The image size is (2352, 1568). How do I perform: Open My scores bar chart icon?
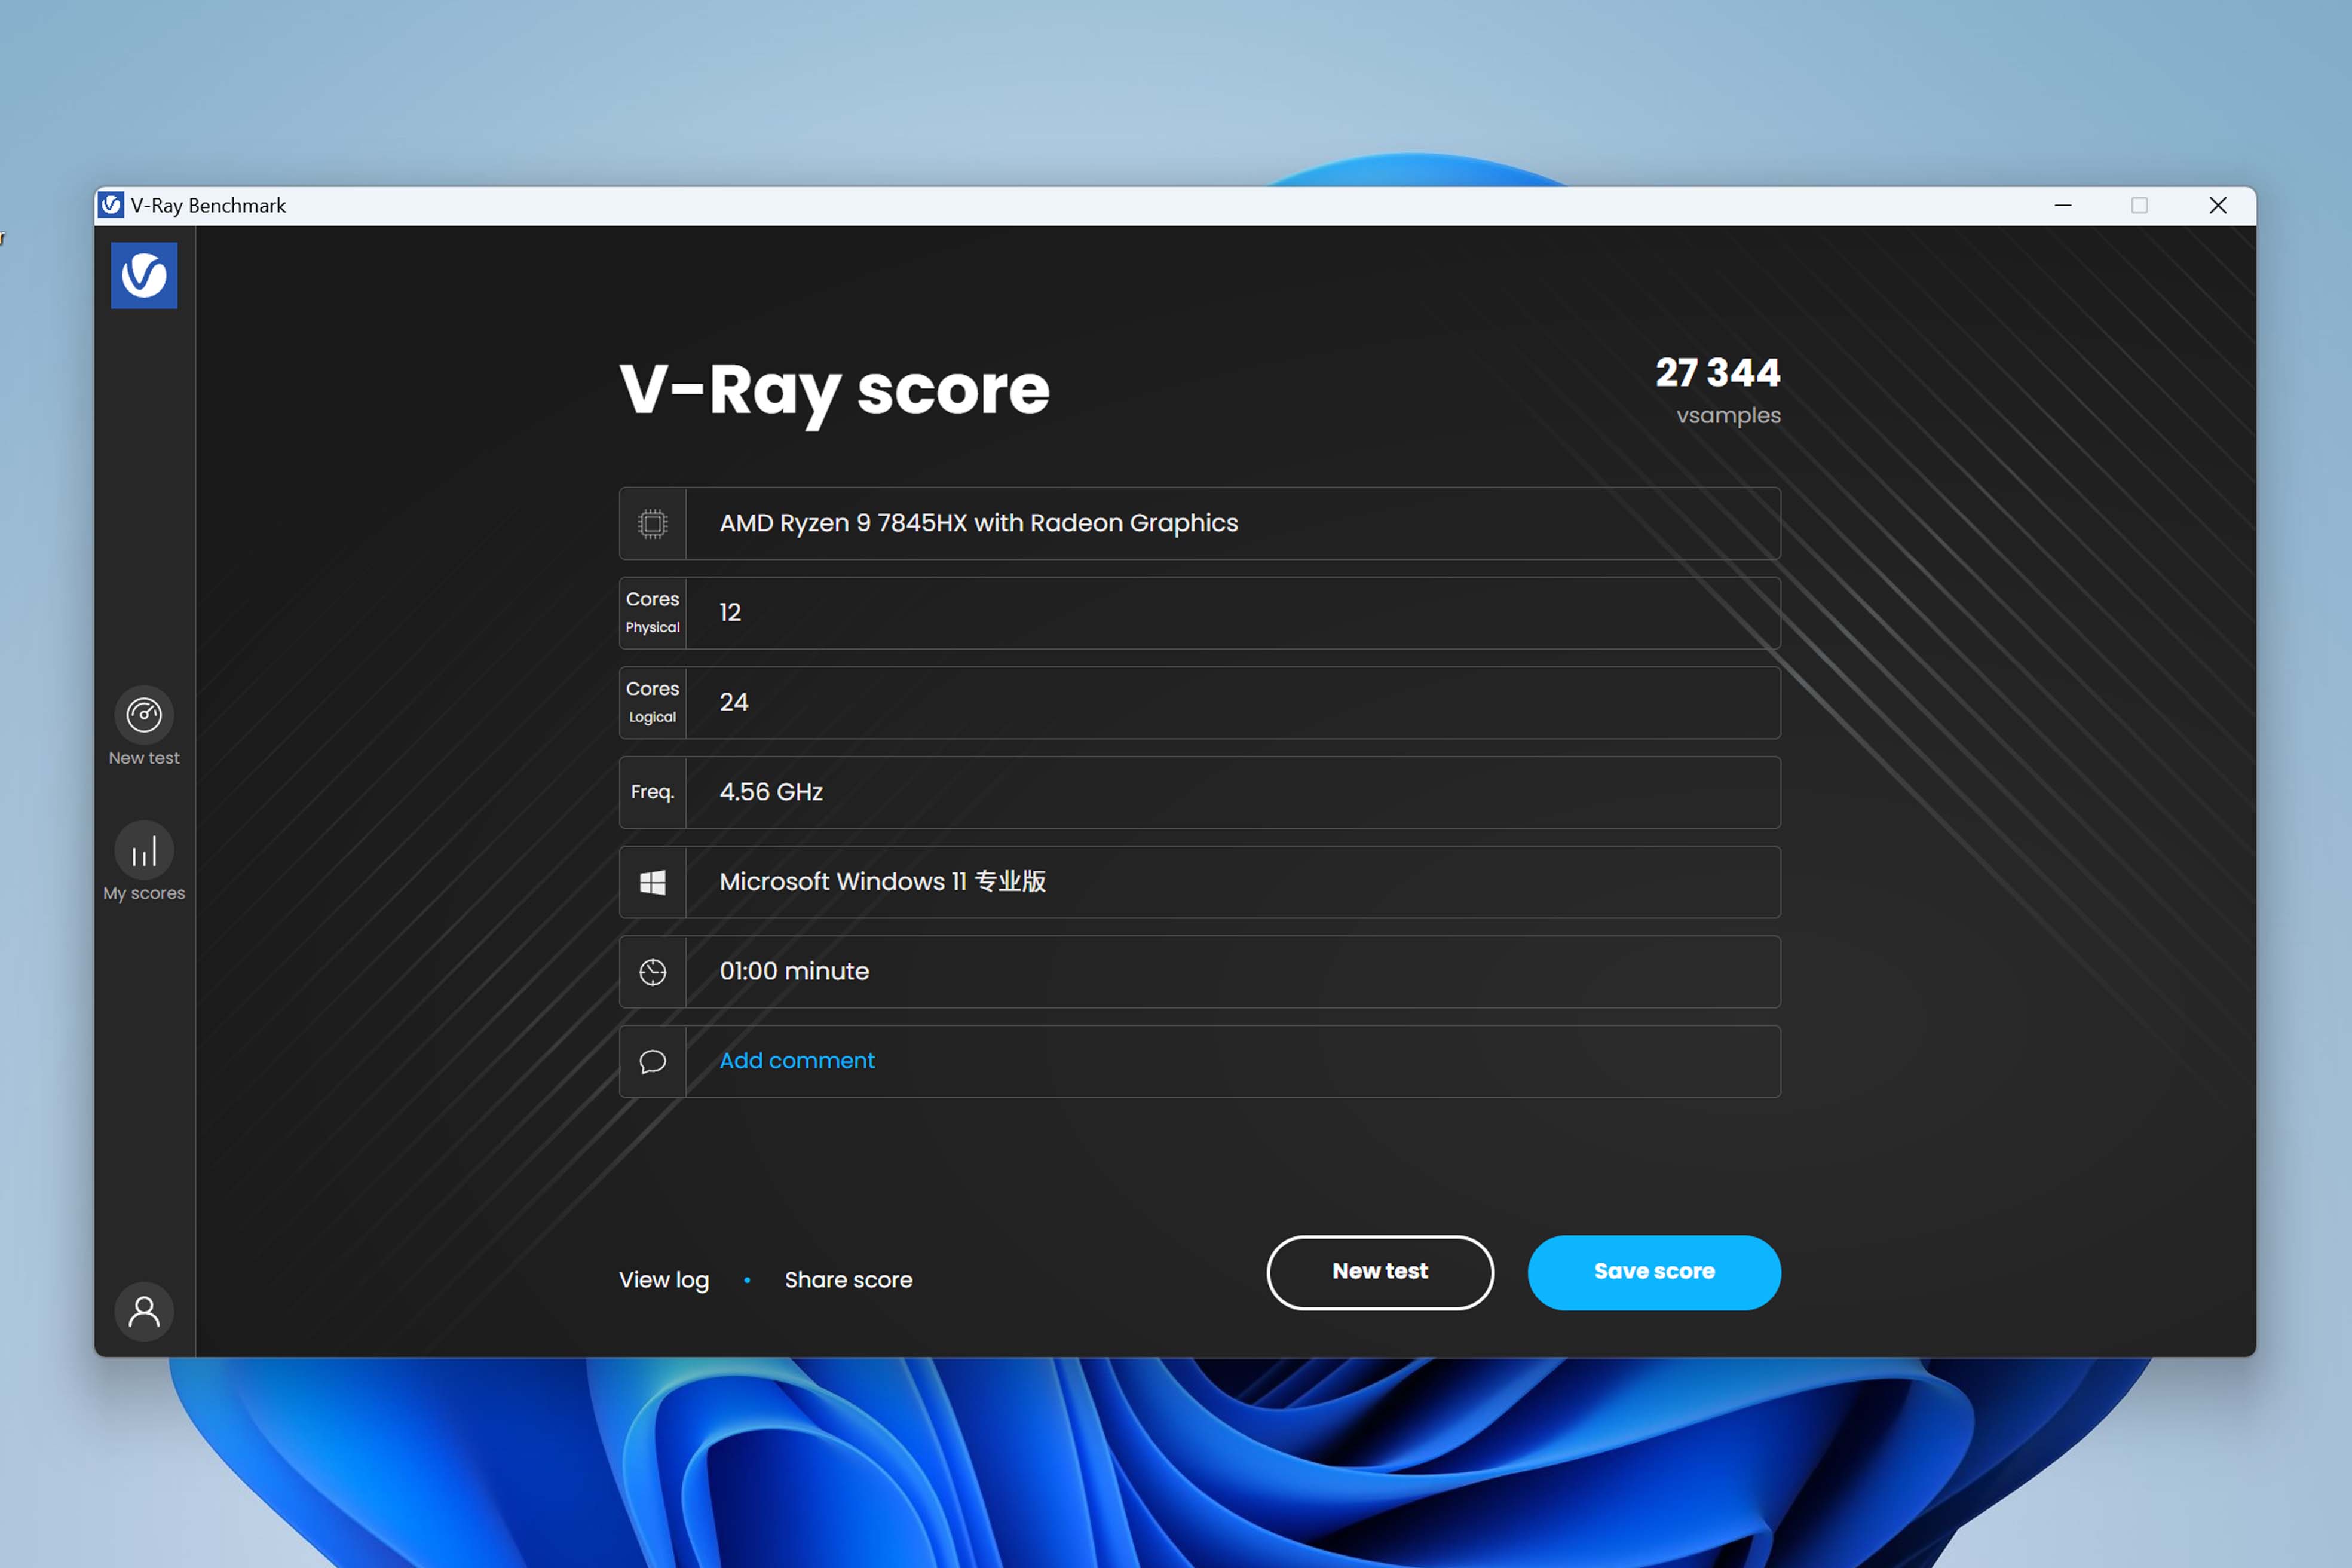pyautogui.click(x=144, y=851)
